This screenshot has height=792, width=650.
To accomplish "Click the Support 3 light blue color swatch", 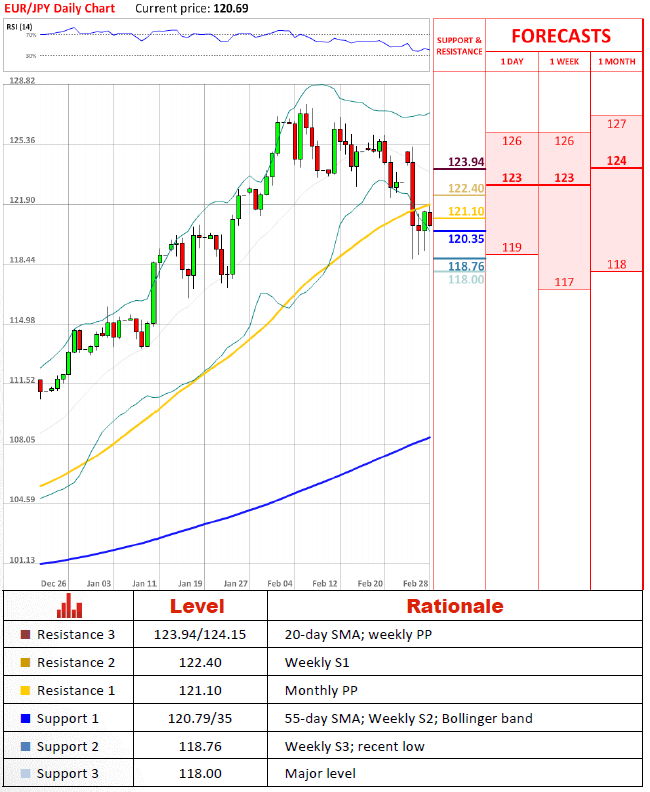I will pyautogui.click(x=25, y=773).
